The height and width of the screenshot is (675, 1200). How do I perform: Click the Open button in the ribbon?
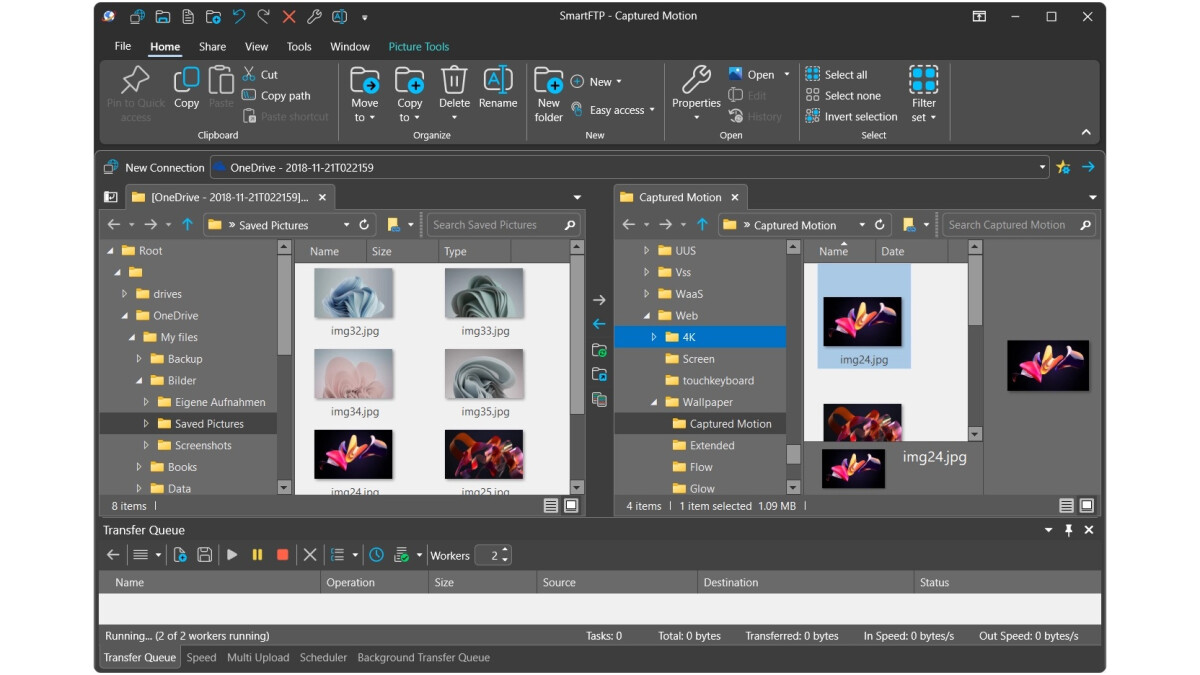point(752,74)
